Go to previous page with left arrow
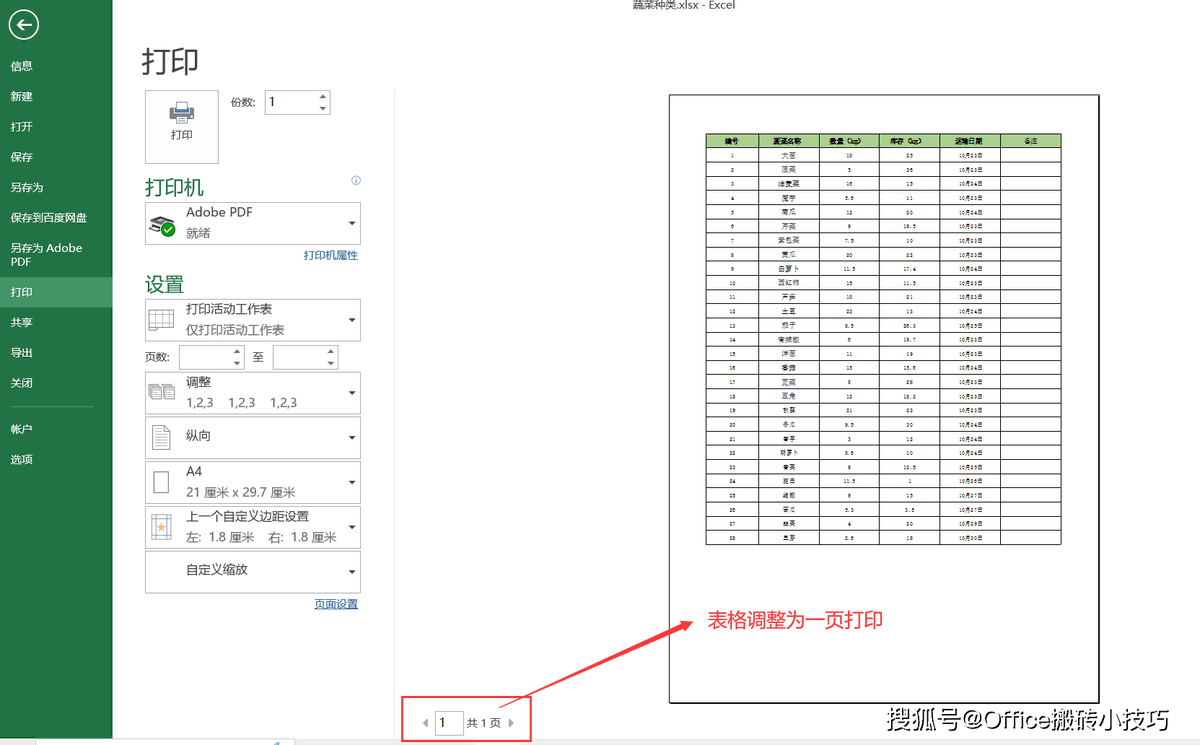 pos(425,722)
